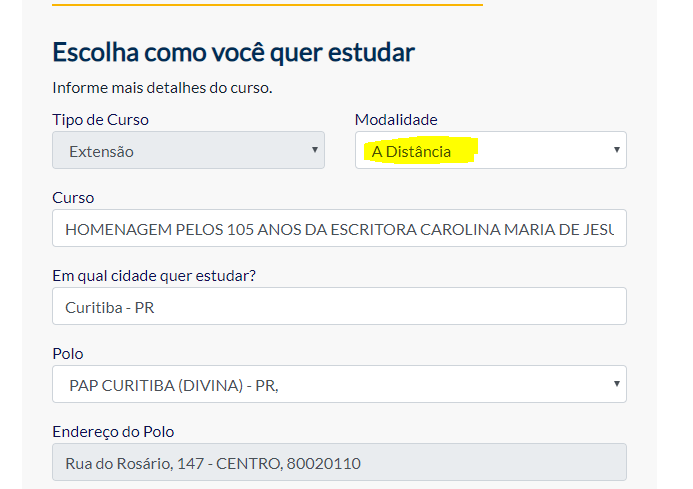
Task: Open the Tipo de Curso 'Extensão' select box
Action: click(x=188, y=151)
